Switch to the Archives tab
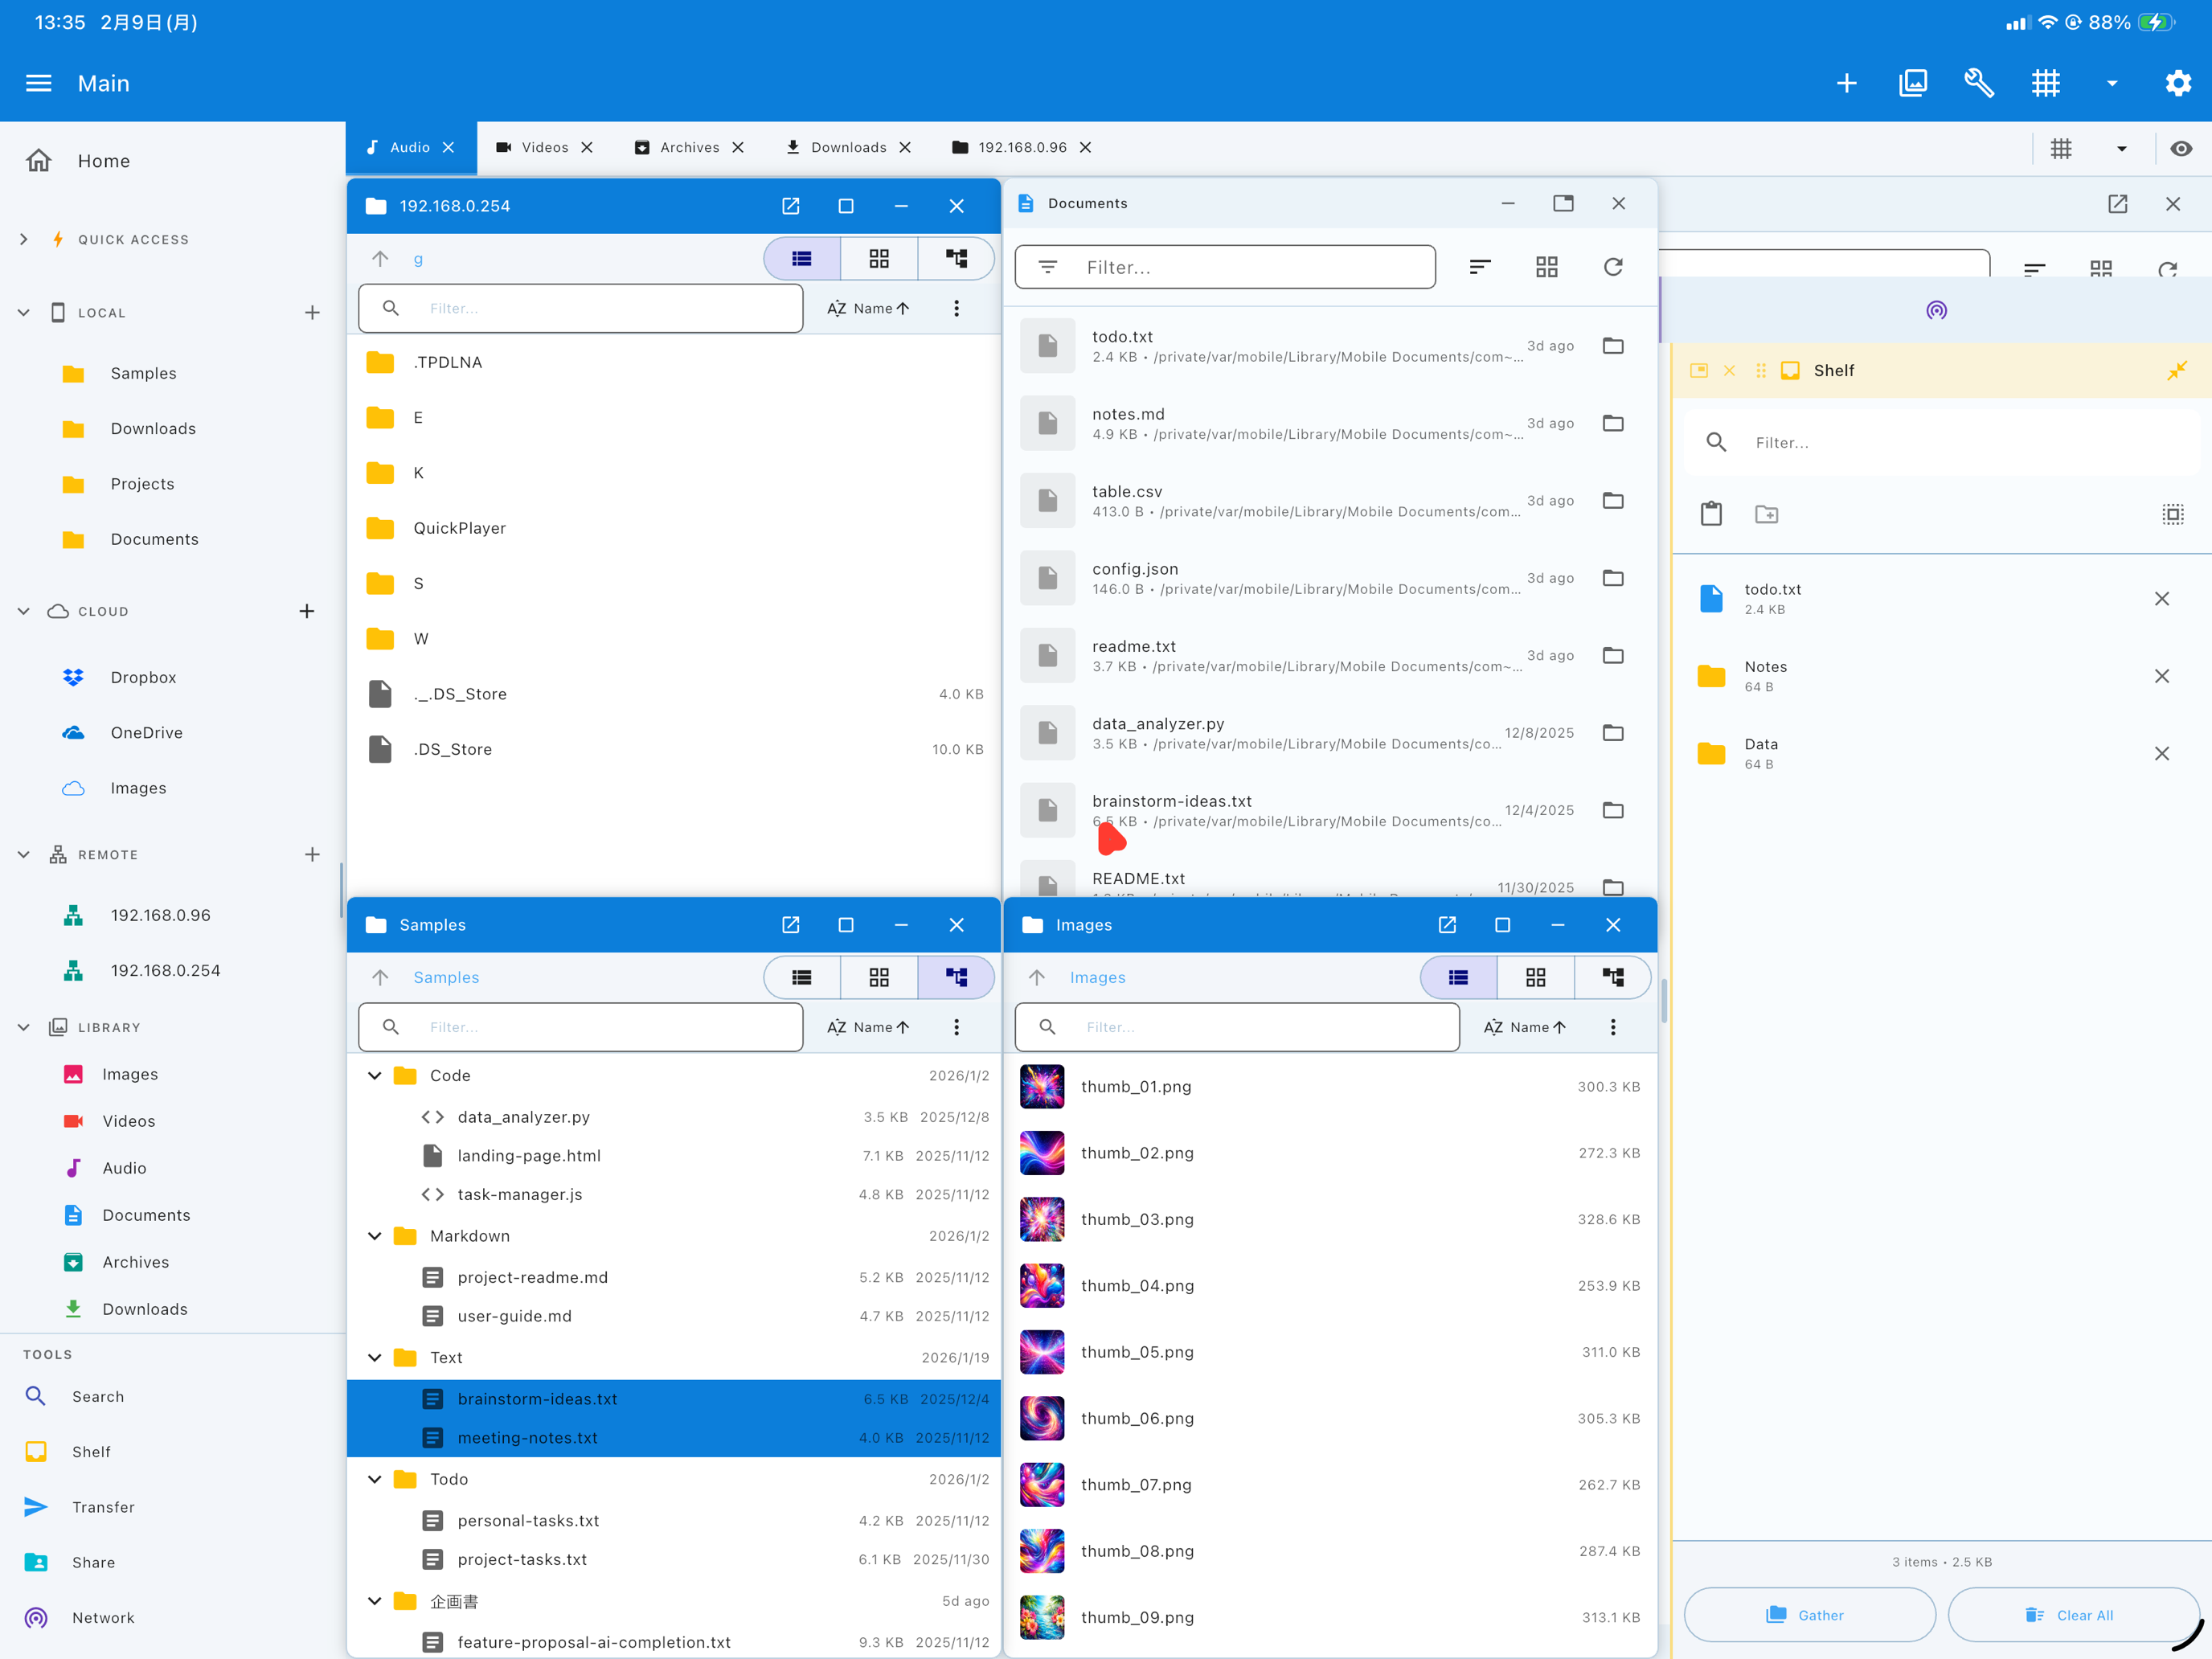The image size is (2212, 1659). pyautogui.click(x=688, y=147)
